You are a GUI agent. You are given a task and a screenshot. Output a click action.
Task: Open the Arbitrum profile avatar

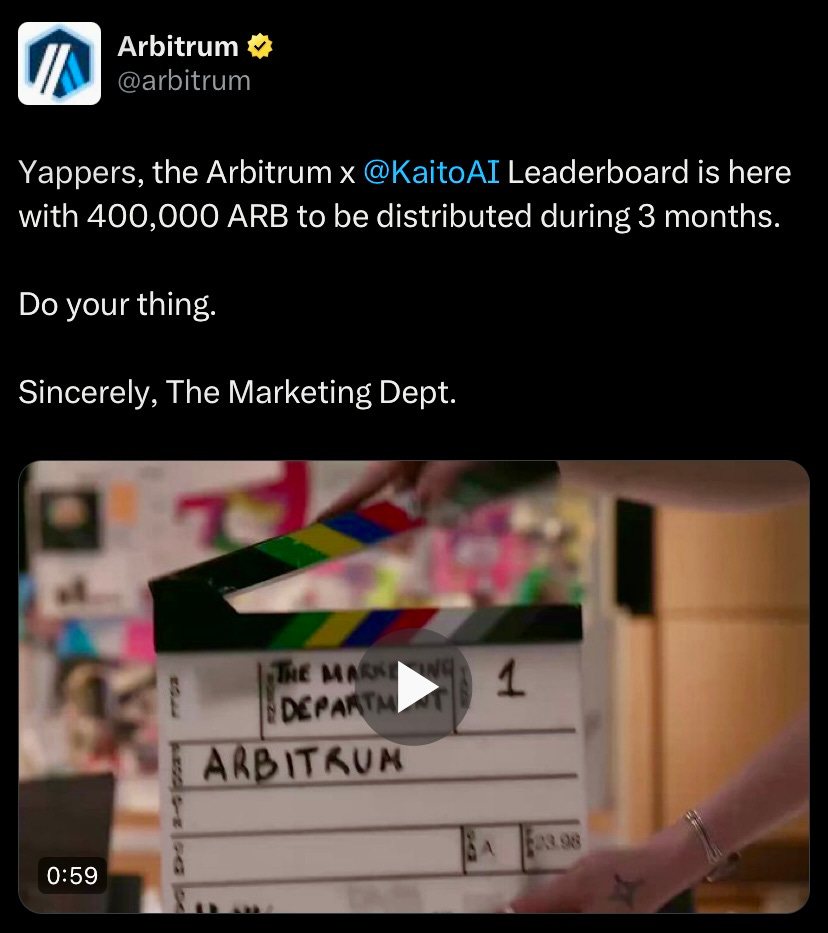59,64
